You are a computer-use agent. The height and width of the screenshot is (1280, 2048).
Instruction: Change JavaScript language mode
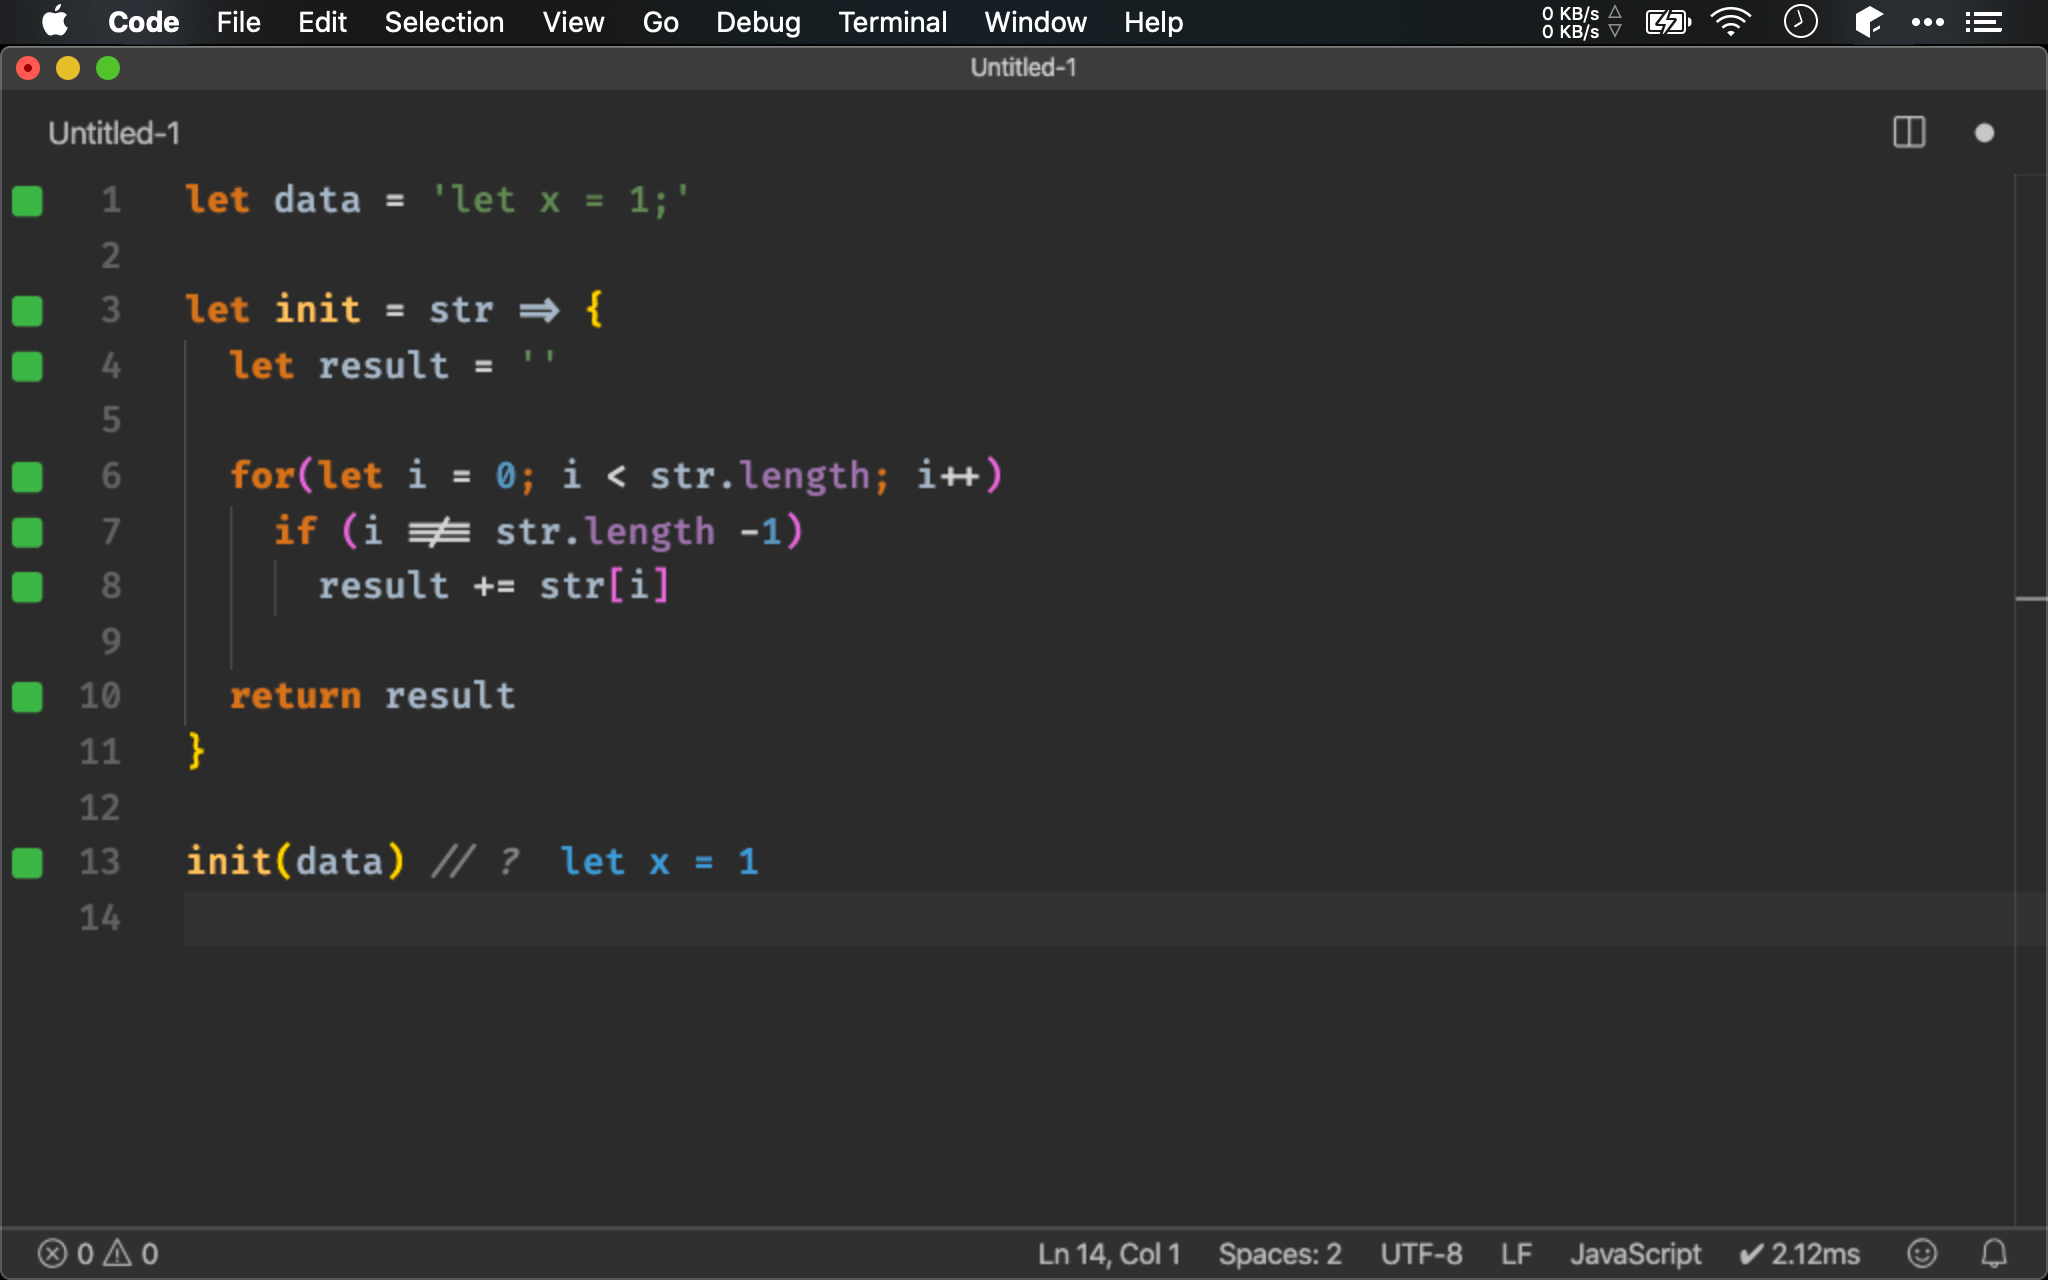1635,1253
